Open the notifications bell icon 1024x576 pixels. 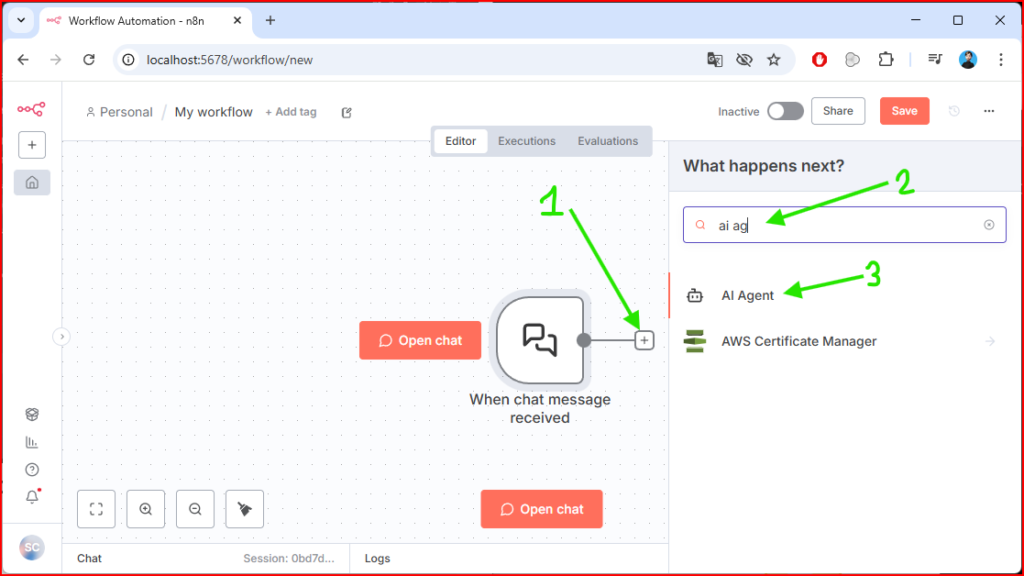(32, 497)
